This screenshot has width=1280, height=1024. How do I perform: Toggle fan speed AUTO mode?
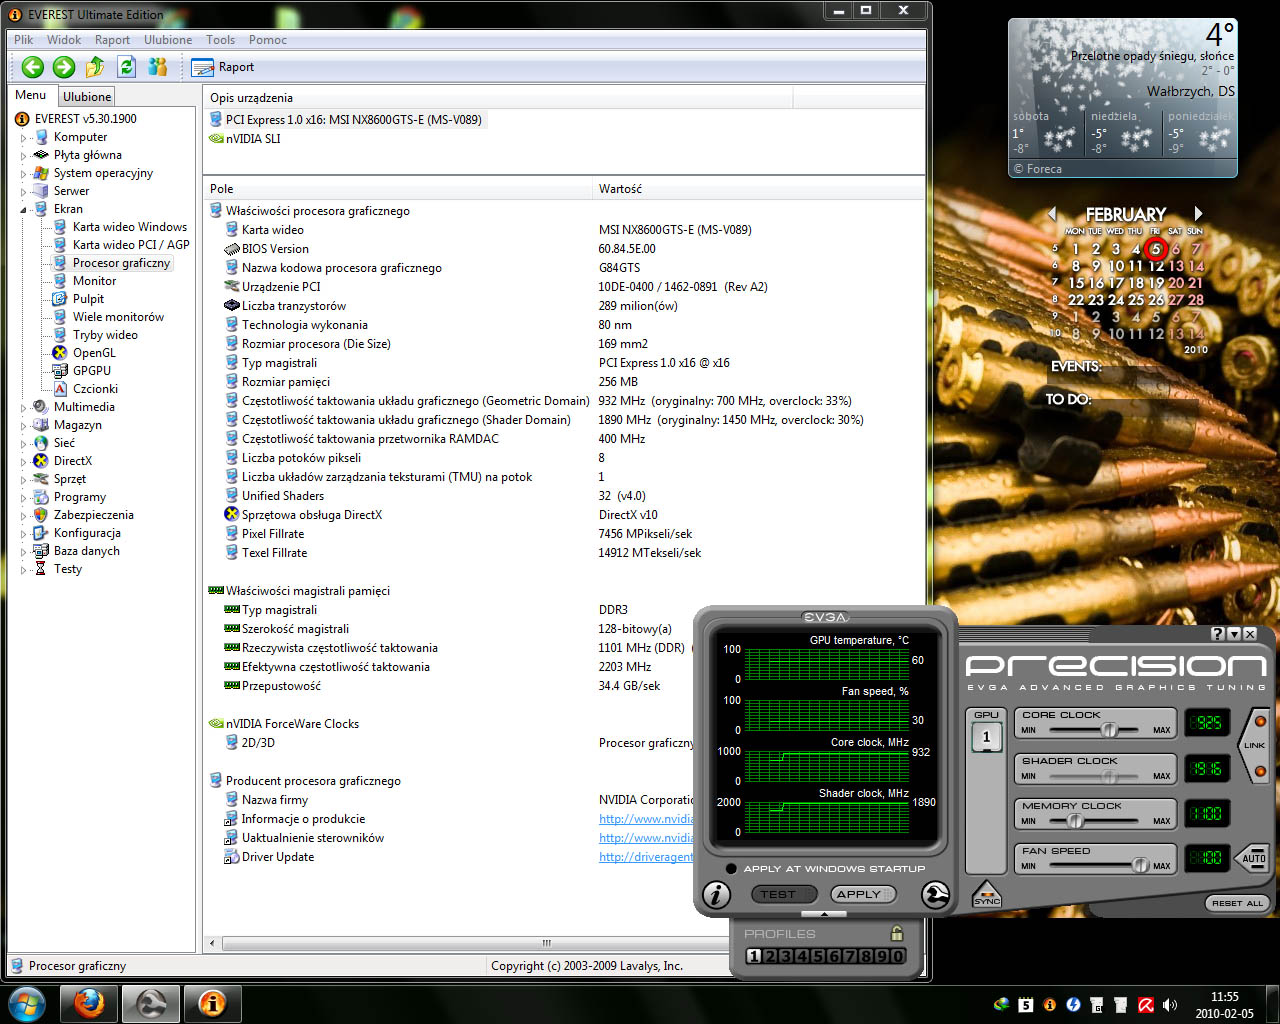click(1253, 858)
